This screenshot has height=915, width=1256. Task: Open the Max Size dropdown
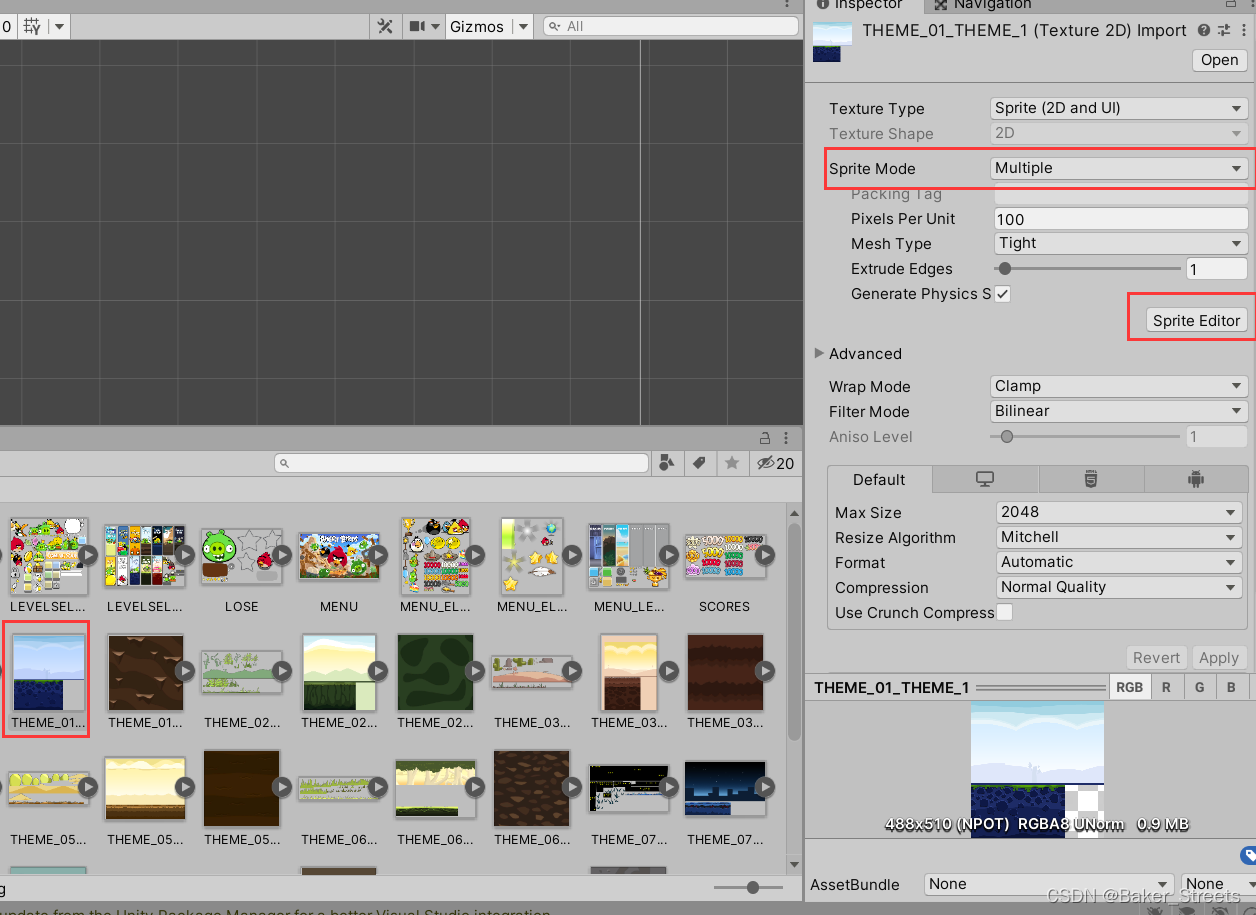click(1119, 512)
